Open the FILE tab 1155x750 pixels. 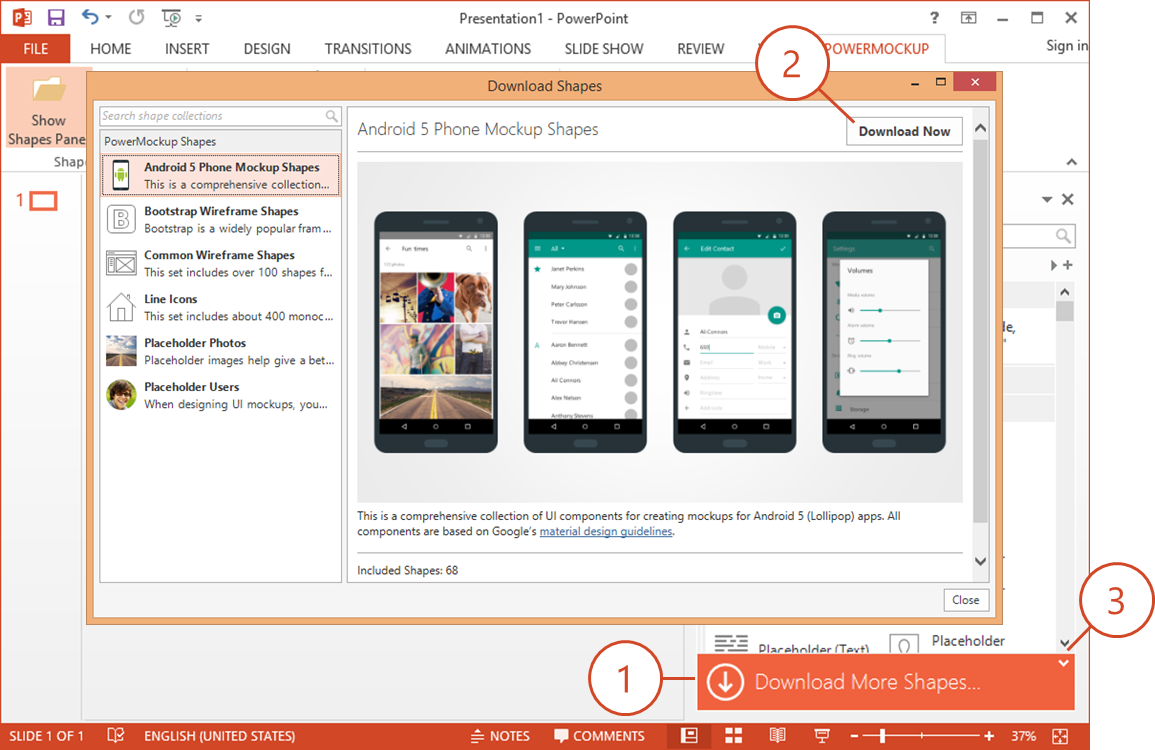35,49
